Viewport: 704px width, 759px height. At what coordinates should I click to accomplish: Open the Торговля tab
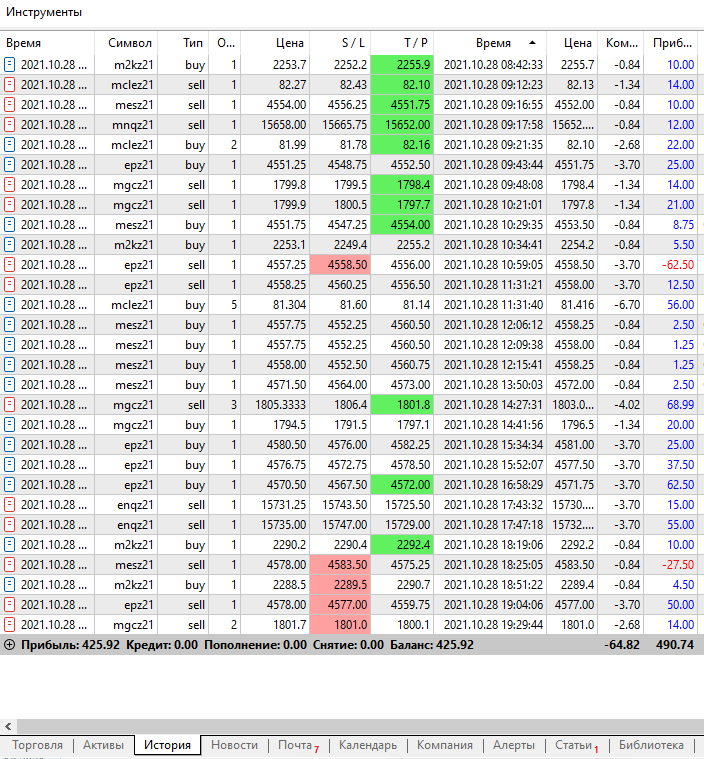click(x=37, y=745)
